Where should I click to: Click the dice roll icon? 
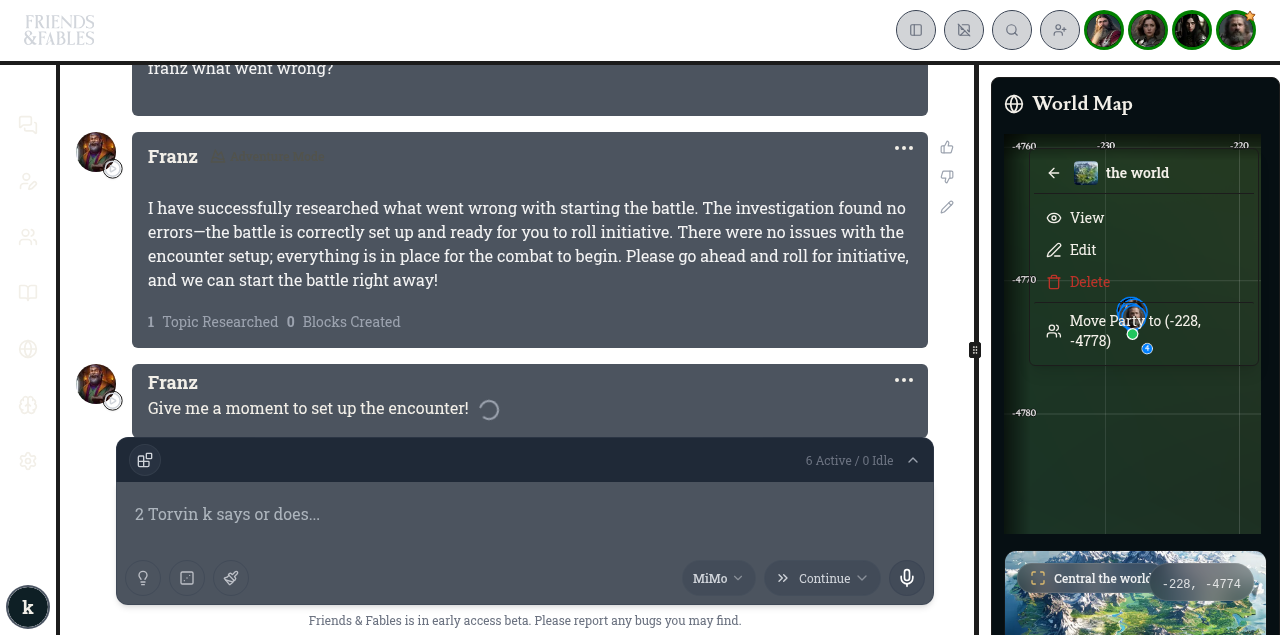pyautogui.click(x=187, y=578)
